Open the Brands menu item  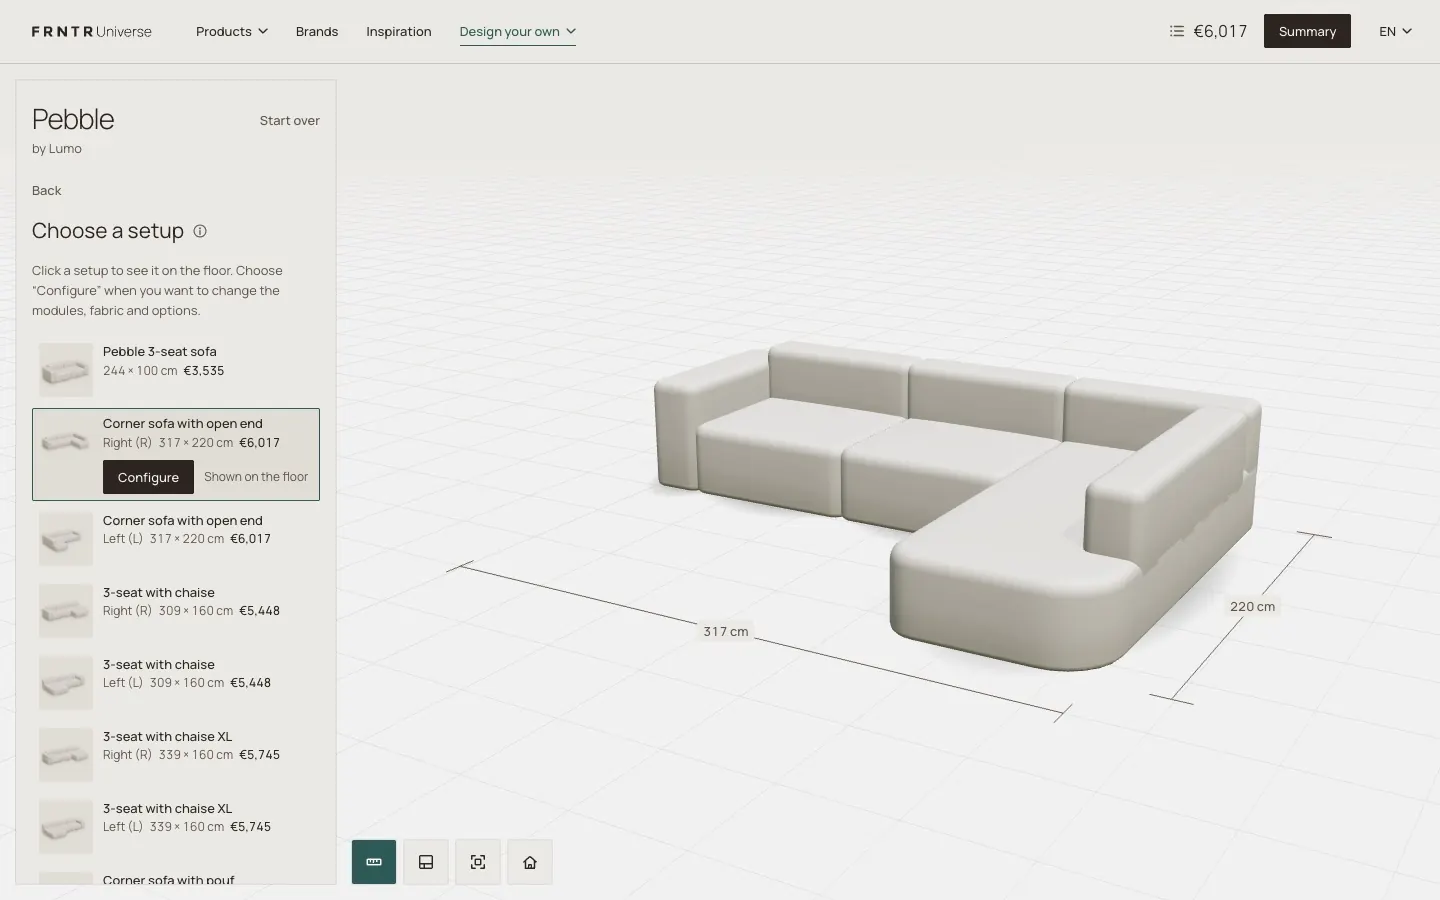[317, 32]
